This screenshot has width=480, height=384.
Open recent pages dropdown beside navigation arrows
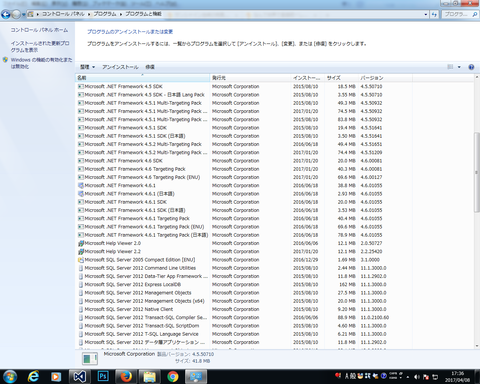coord(23,15)
